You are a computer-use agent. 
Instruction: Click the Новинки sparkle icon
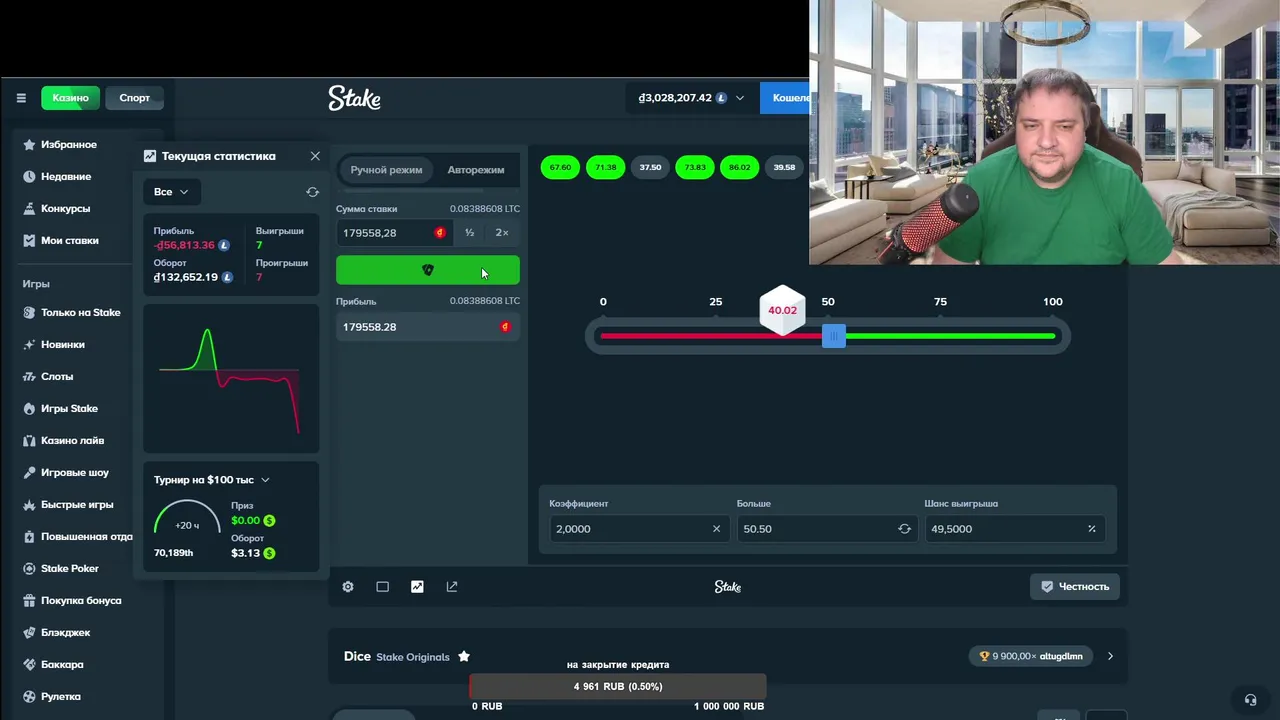(30, 345)
